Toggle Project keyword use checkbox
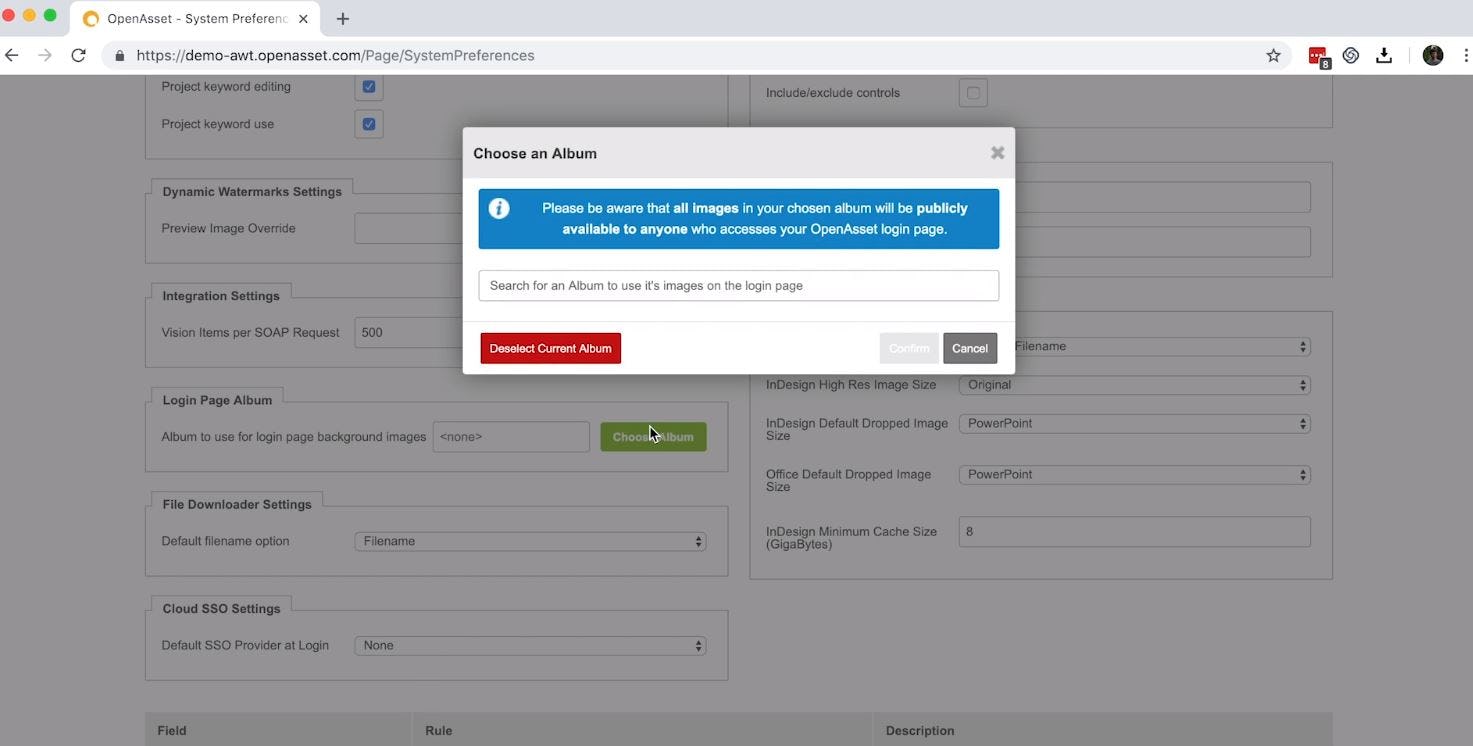Image resolution: width=1473 pixels, height=746 pixels. coord(369,124)
